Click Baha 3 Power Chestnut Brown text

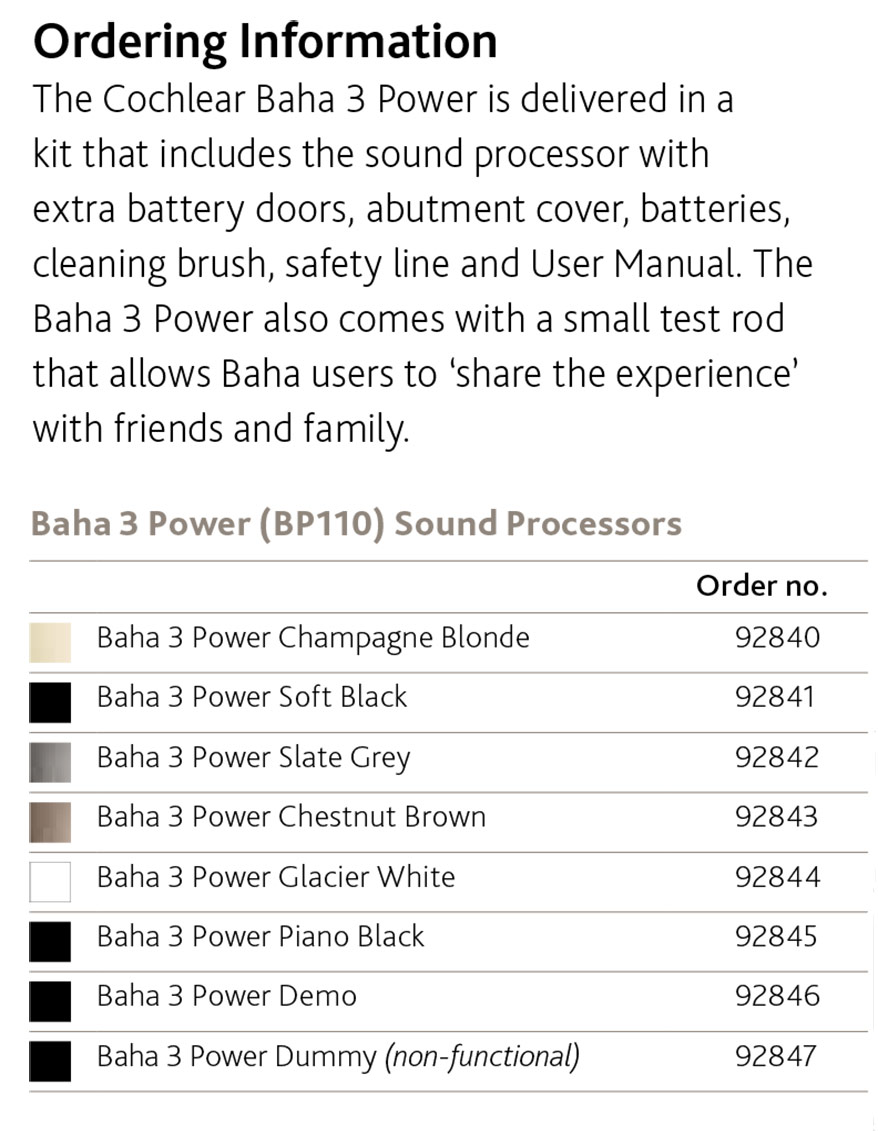[291, 817]
